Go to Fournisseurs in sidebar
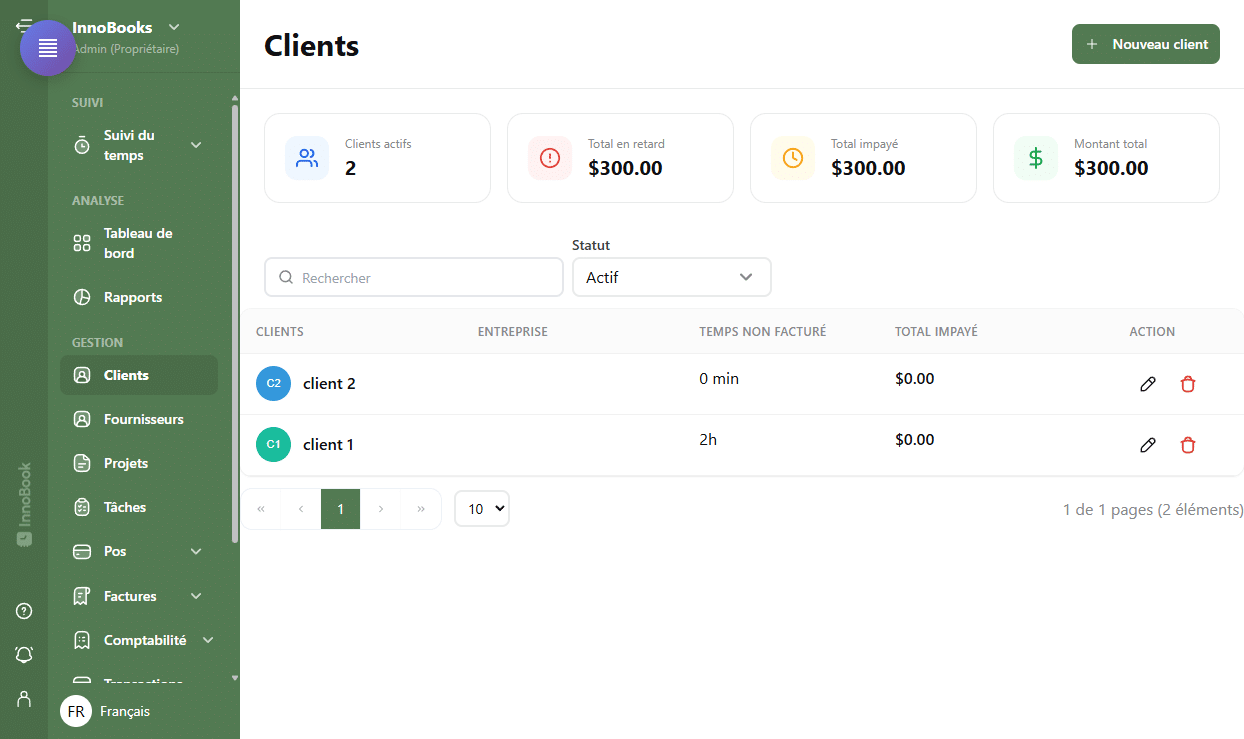This screenshot has width=1244, height=739. click(x=139, y=419)
